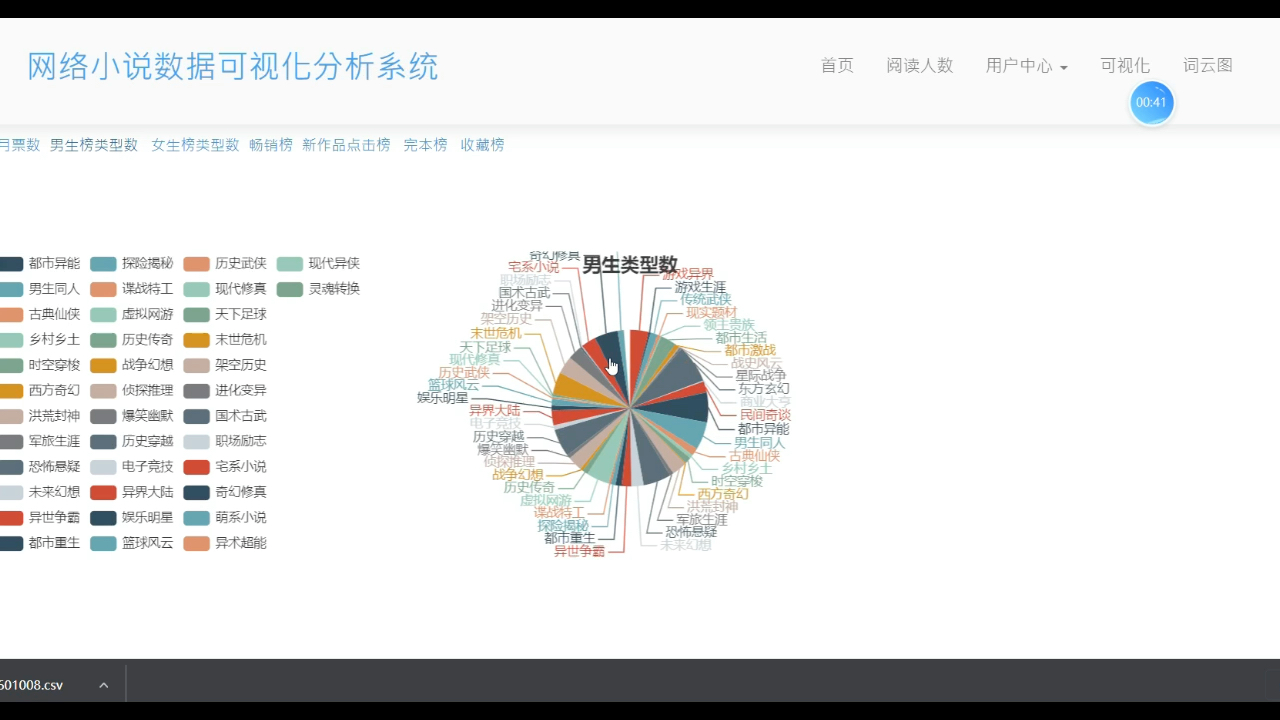
Task: Open the 词云图 page
Action: tap(1208, 65)
